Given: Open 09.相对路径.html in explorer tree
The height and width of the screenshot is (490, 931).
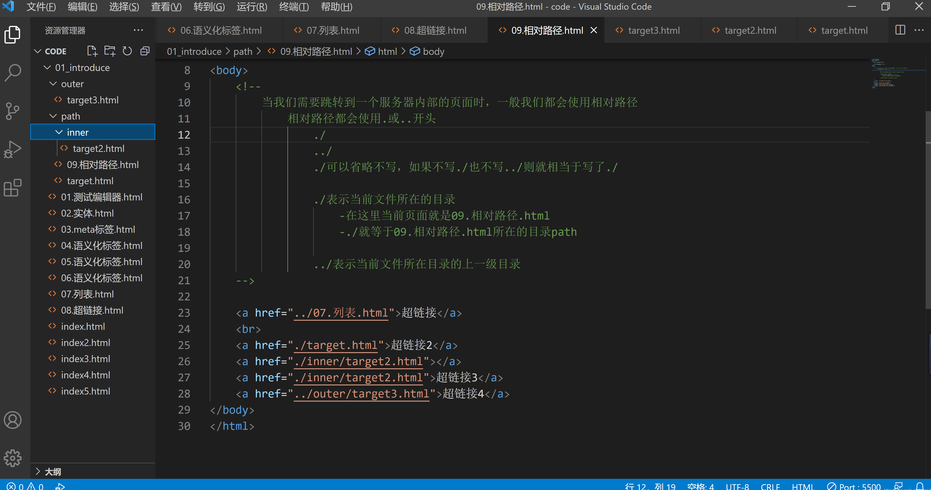Looking at the screenshot, I should [x=93, y=165].
